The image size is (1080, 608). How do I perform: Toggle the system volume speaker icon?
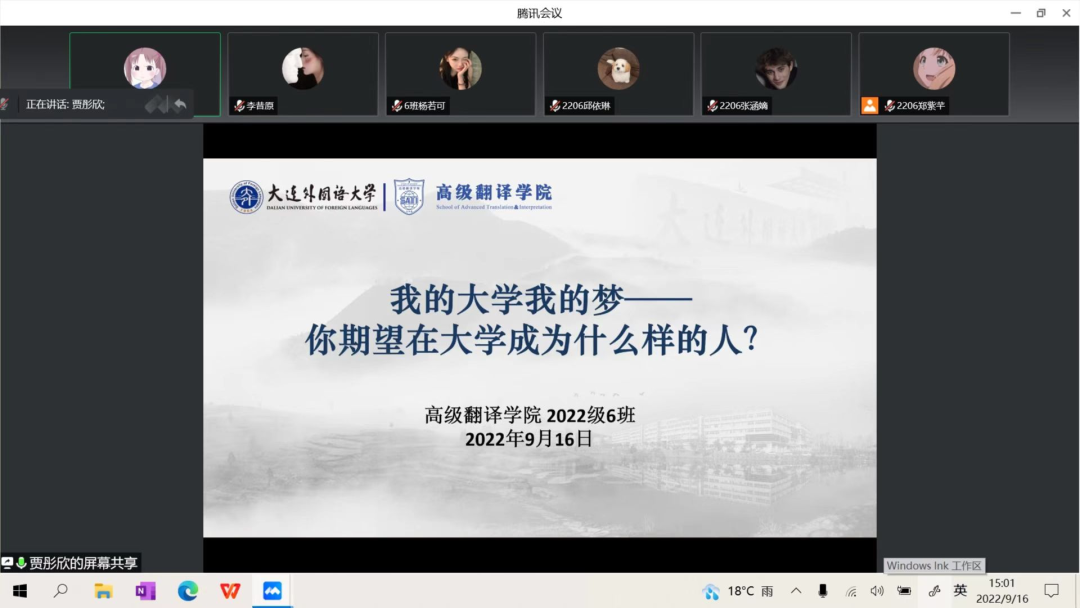877,591
